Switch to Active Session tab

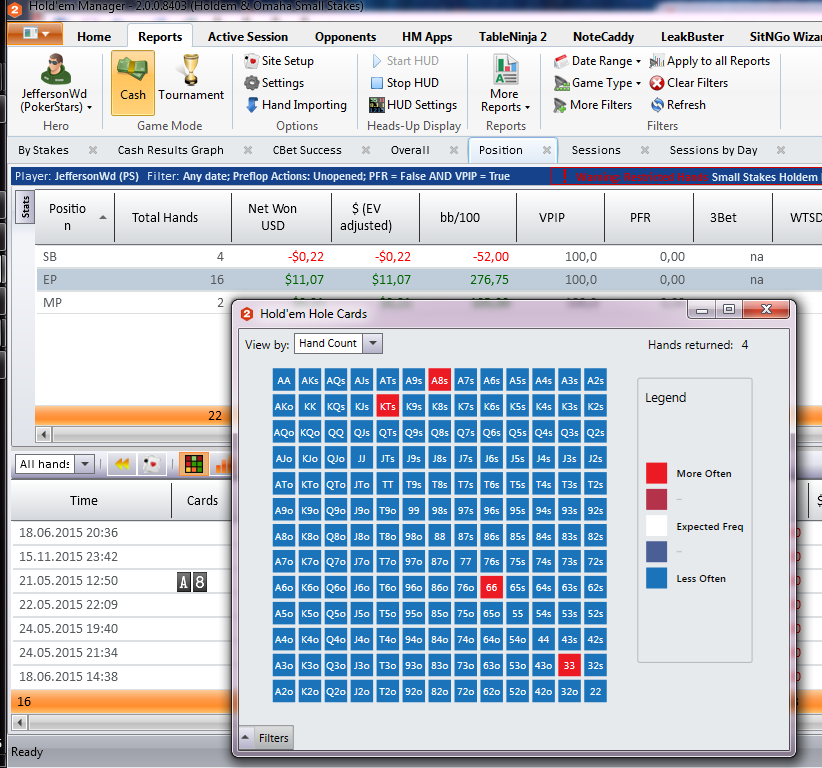click(248, 37)
